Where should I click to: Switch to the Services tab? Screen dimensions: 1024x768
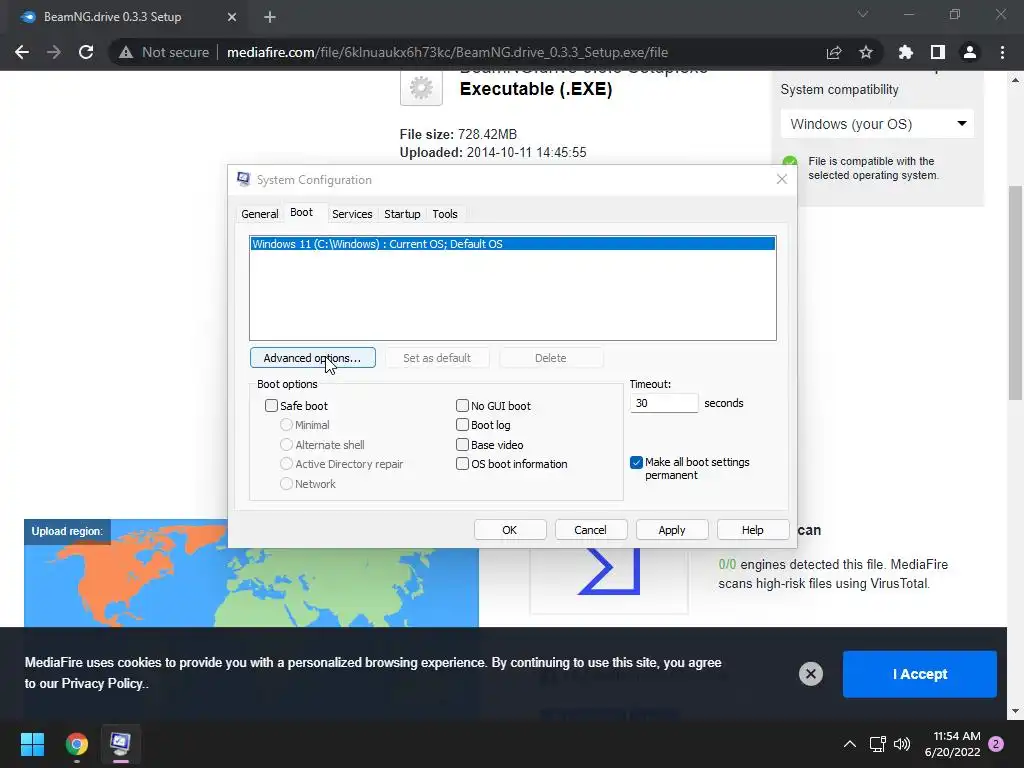(x=352, y=214)
